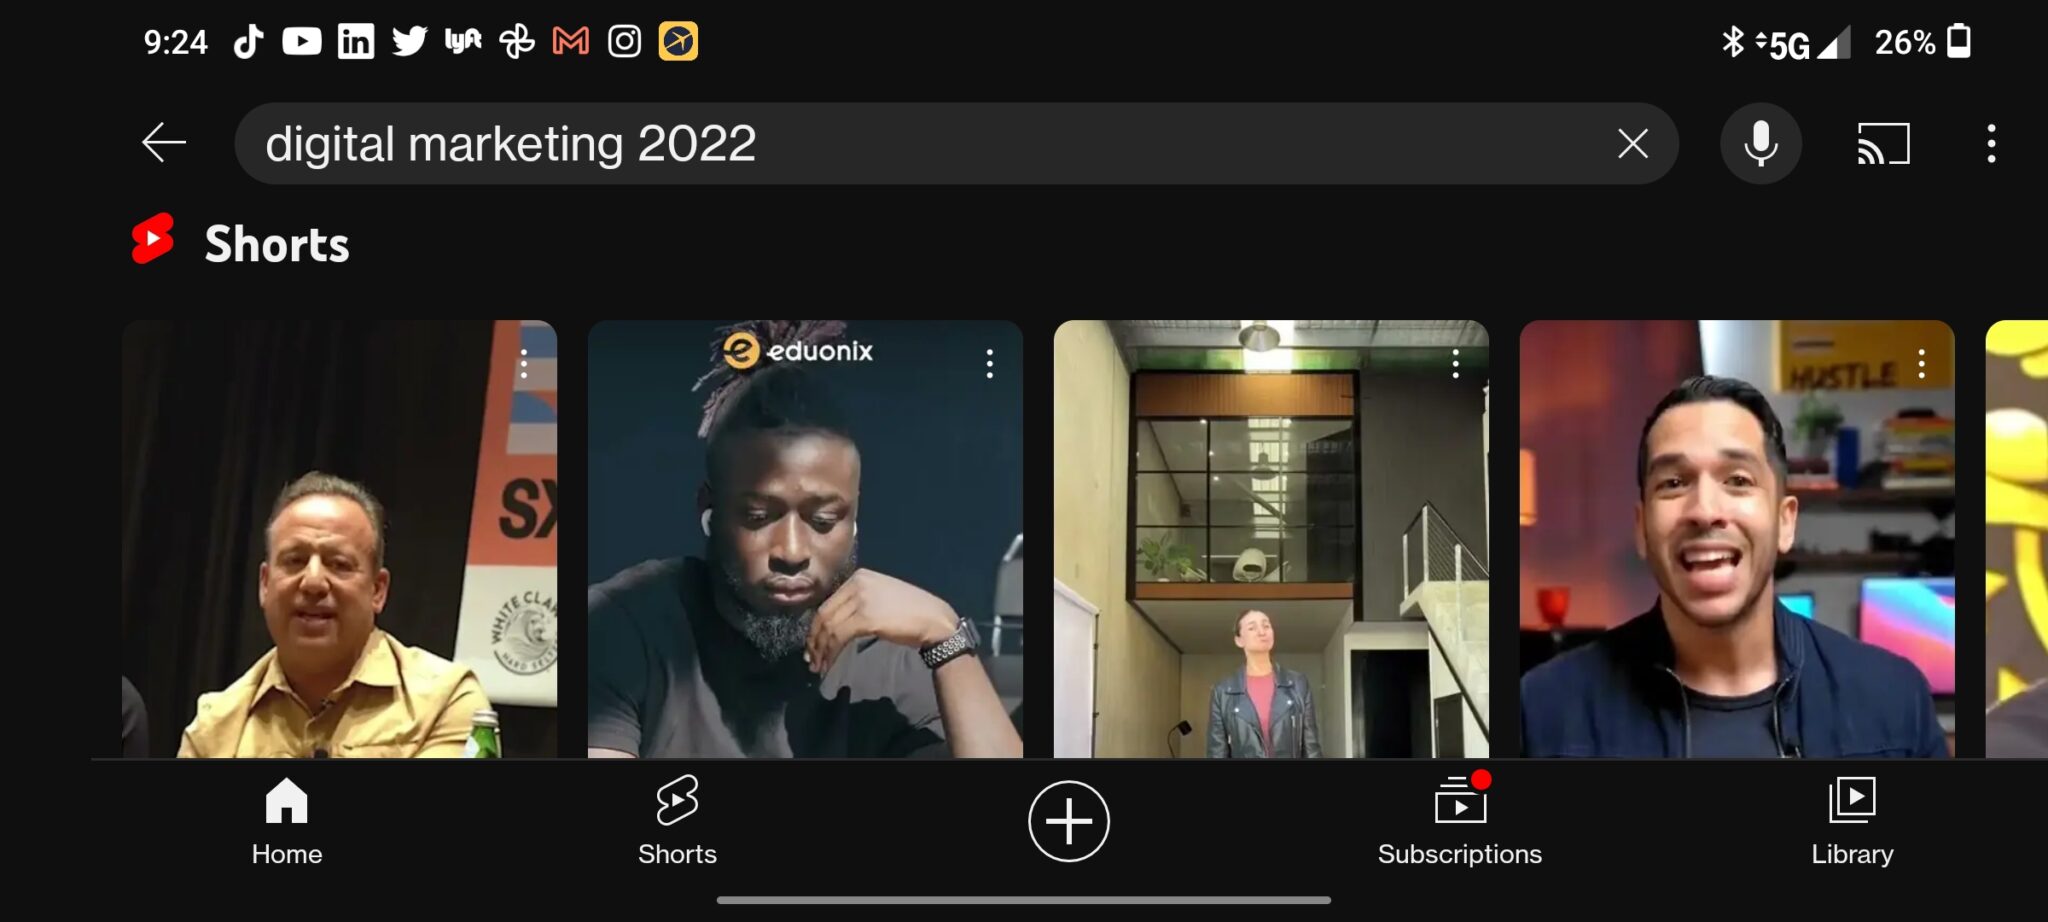Switch to the Shorts tab

[677, 822]
